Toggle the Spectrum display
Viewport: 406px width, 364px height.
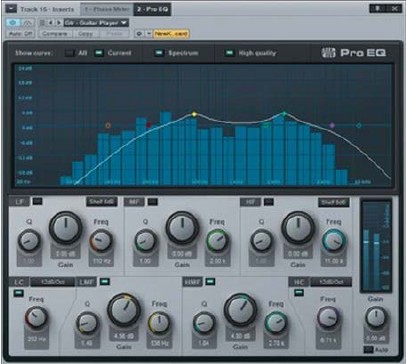[159, 53]
